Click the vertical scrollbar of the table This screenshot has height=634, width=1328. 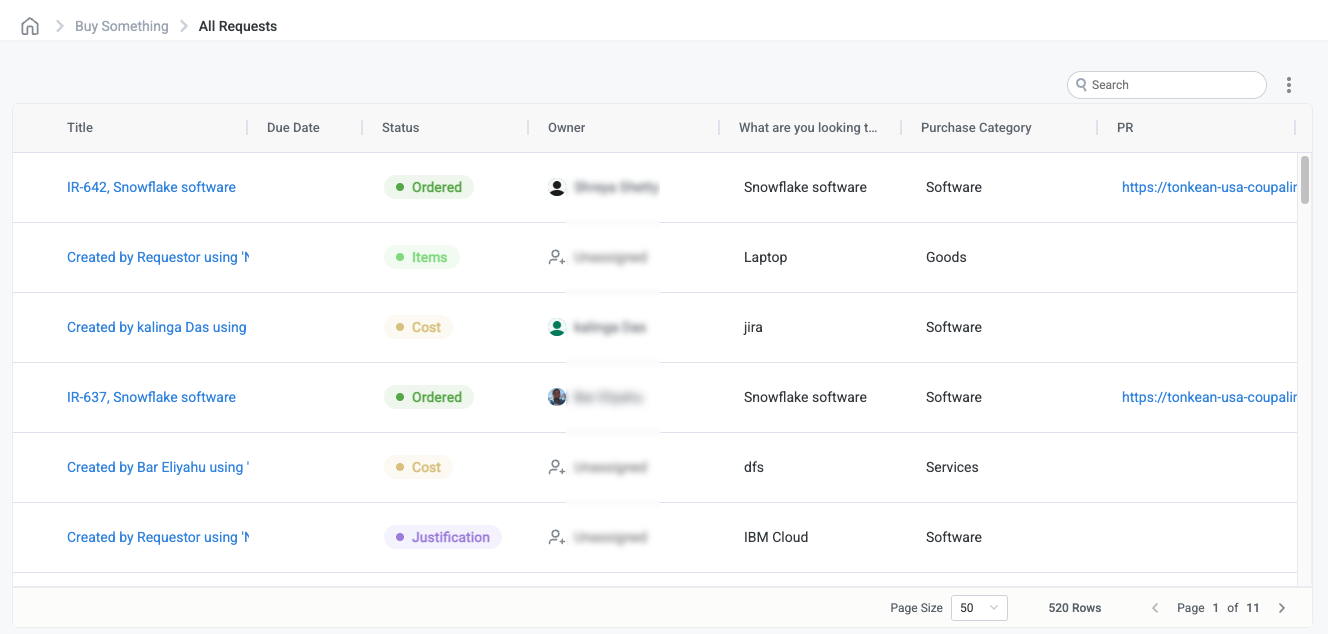1305,180
